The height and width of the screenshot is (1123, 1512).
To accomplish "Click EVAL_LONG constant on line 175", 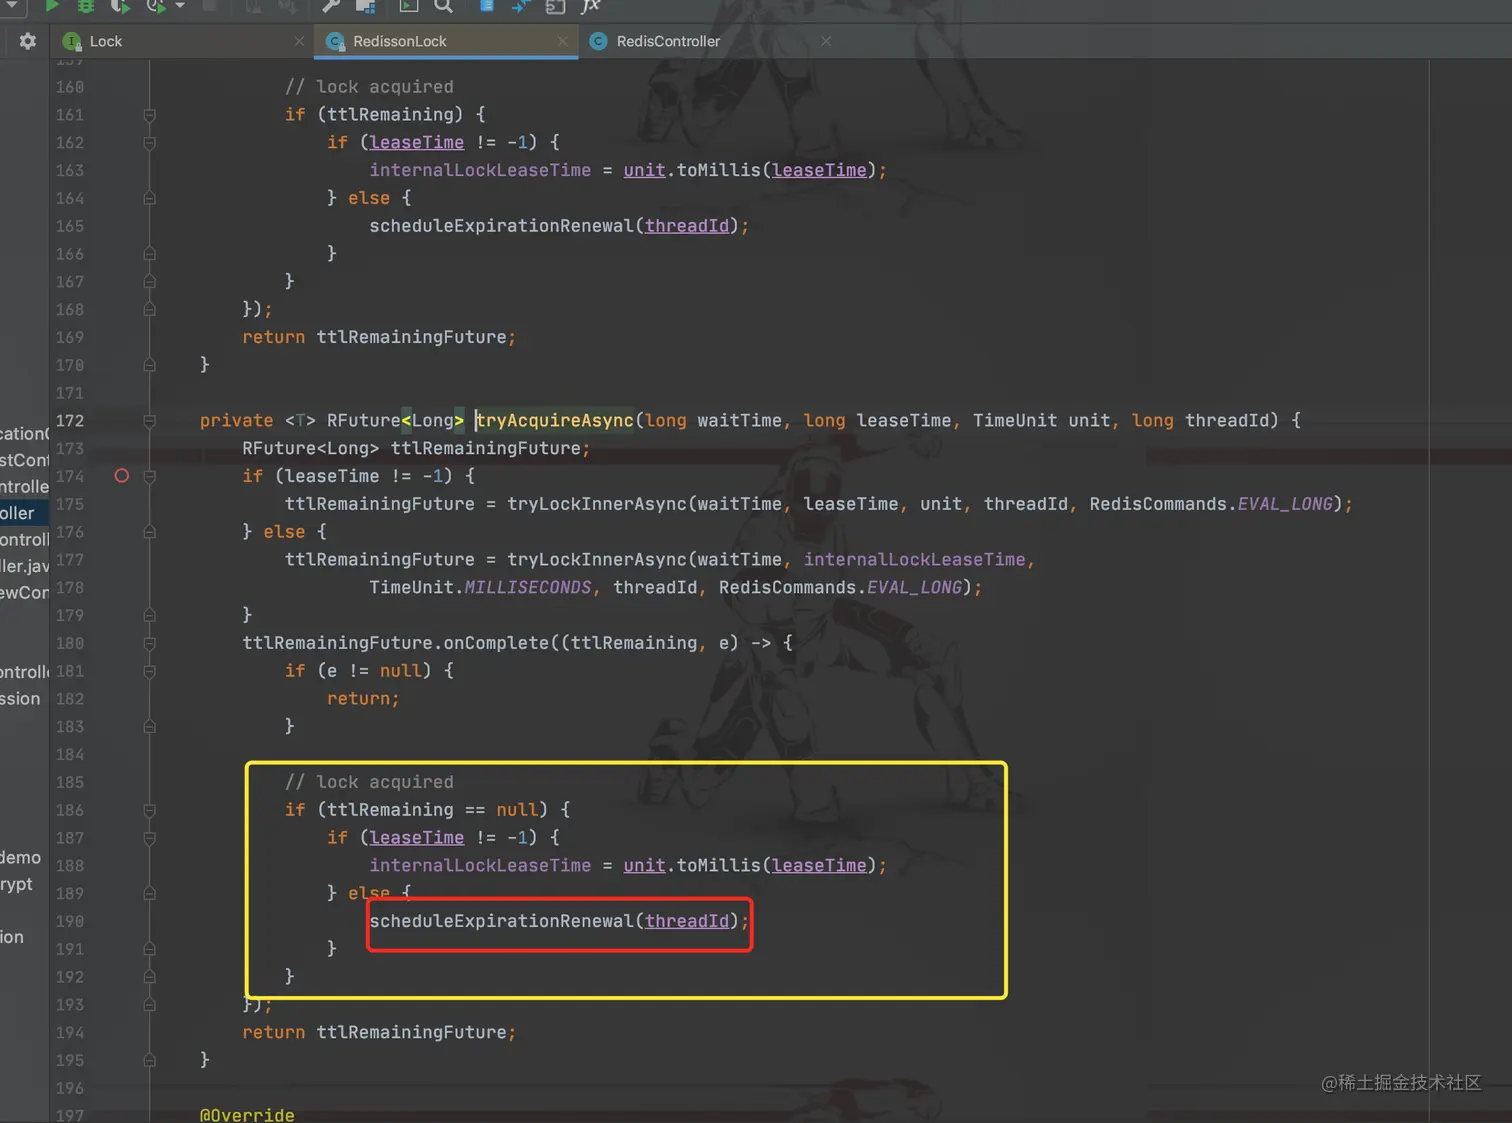I will tap(1285, 504).
